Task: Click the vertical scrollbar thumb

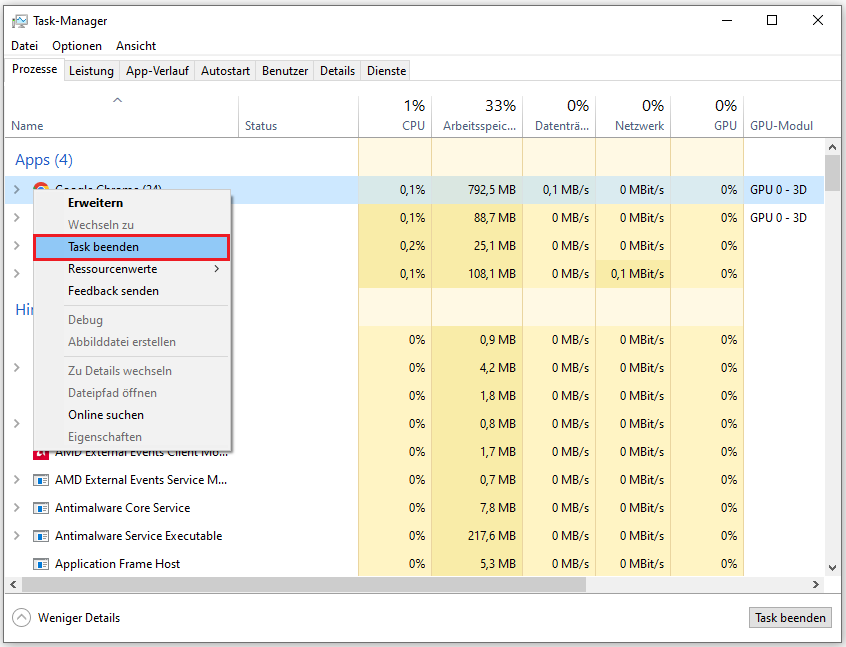Action: click(832, 173)
